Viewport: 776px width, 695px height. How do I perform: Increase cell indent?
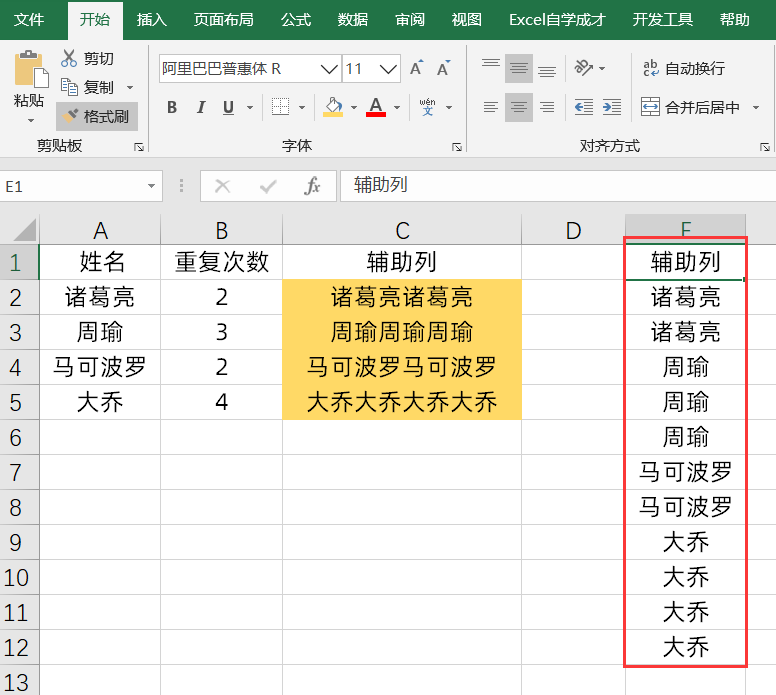coord(612,107)
